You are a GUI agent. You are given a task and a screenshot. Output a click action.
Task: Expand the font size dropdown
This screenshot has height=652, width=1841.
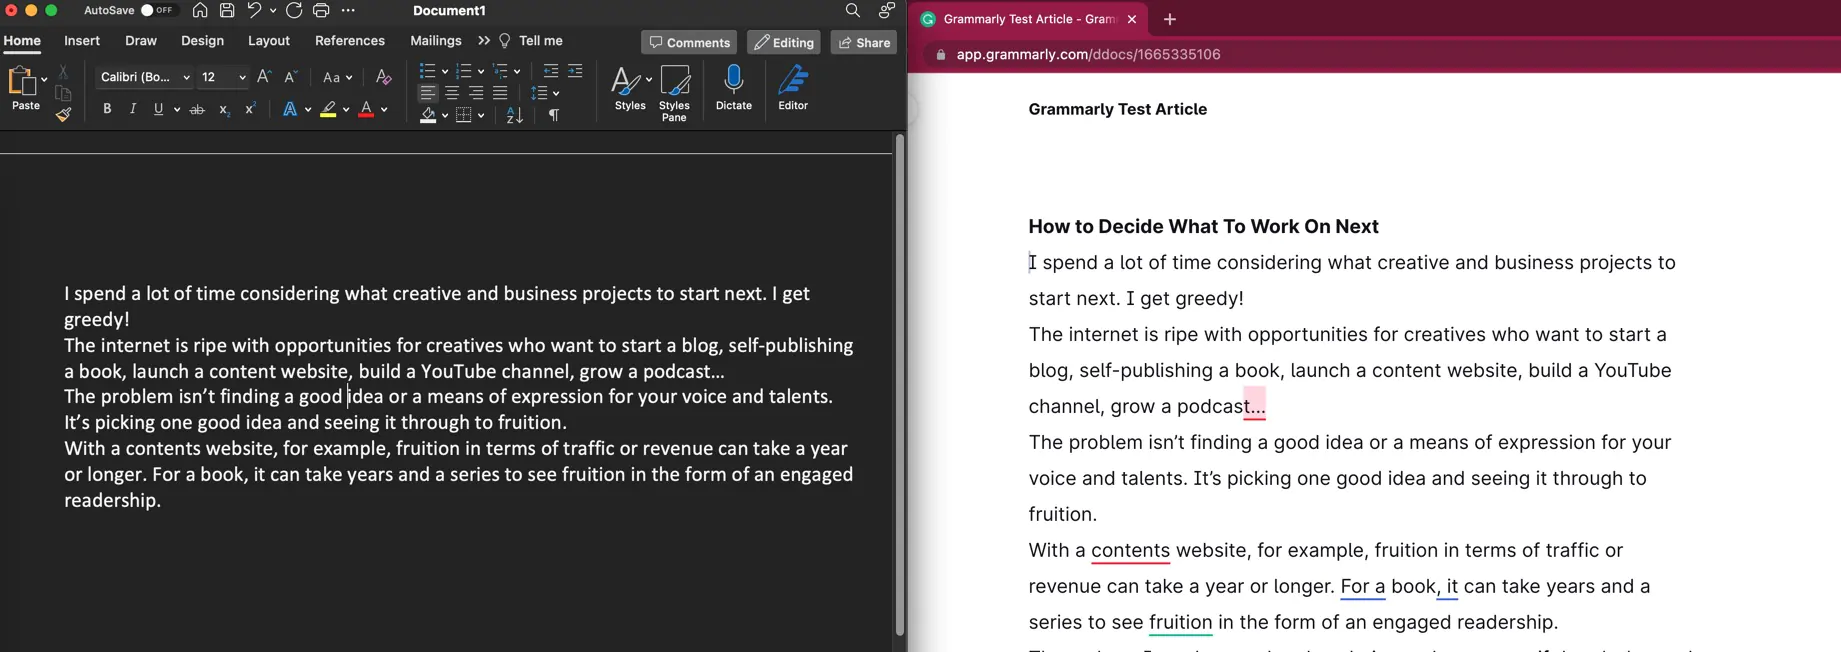point(242,77)
